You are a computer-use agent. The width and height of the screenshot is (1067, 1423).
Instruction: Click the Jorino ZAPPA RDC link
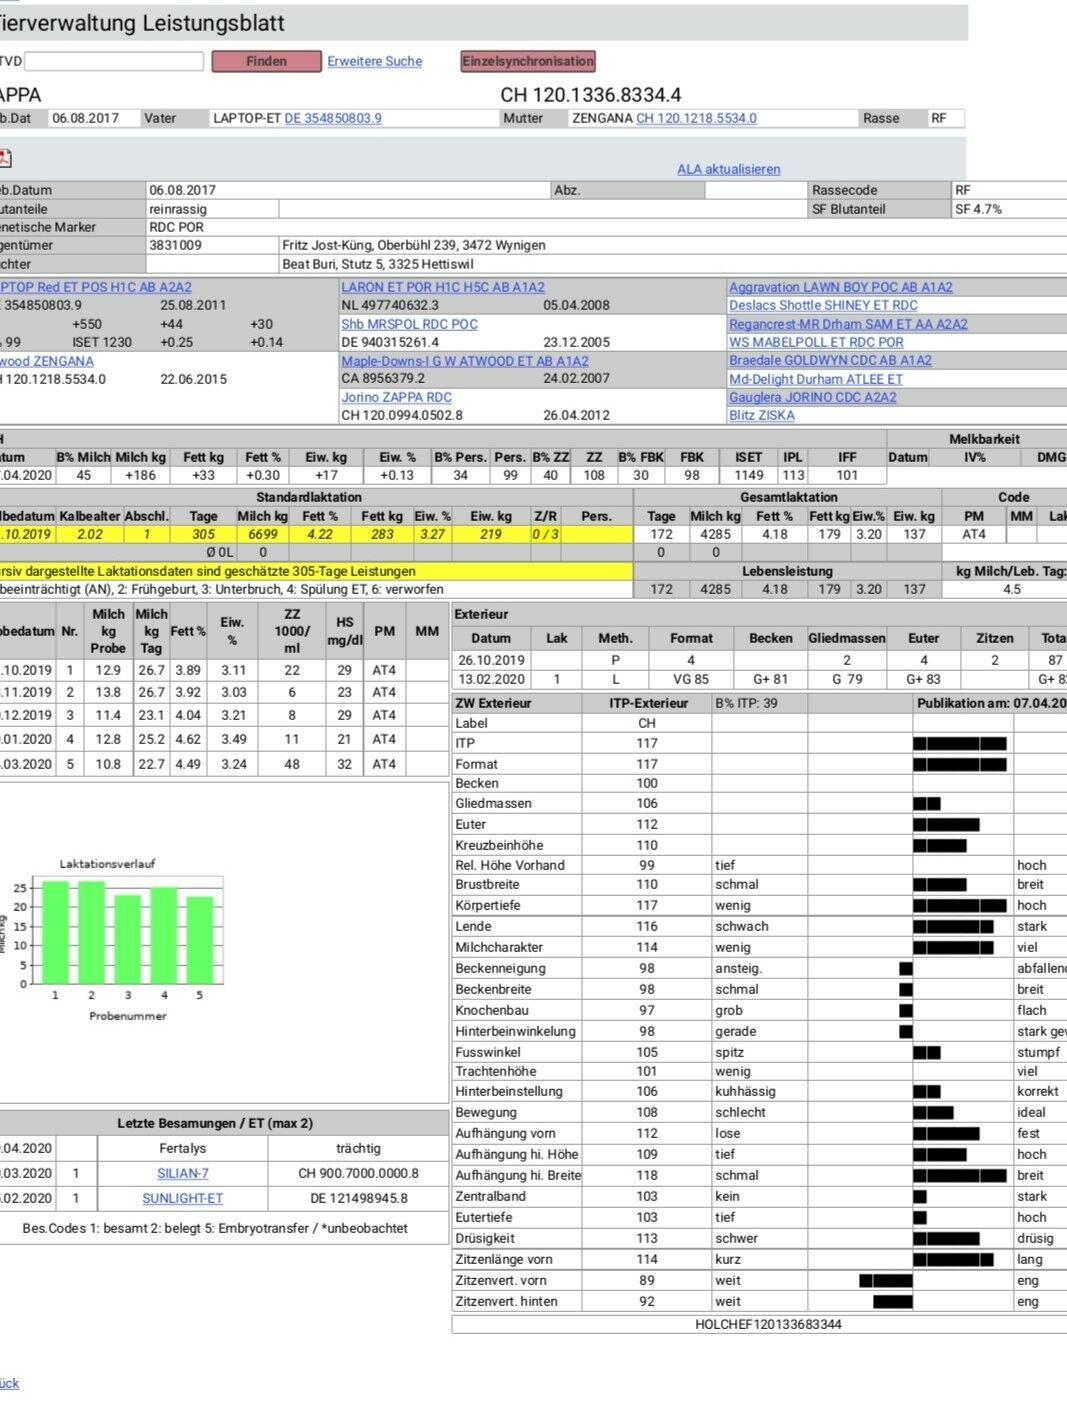396,398
